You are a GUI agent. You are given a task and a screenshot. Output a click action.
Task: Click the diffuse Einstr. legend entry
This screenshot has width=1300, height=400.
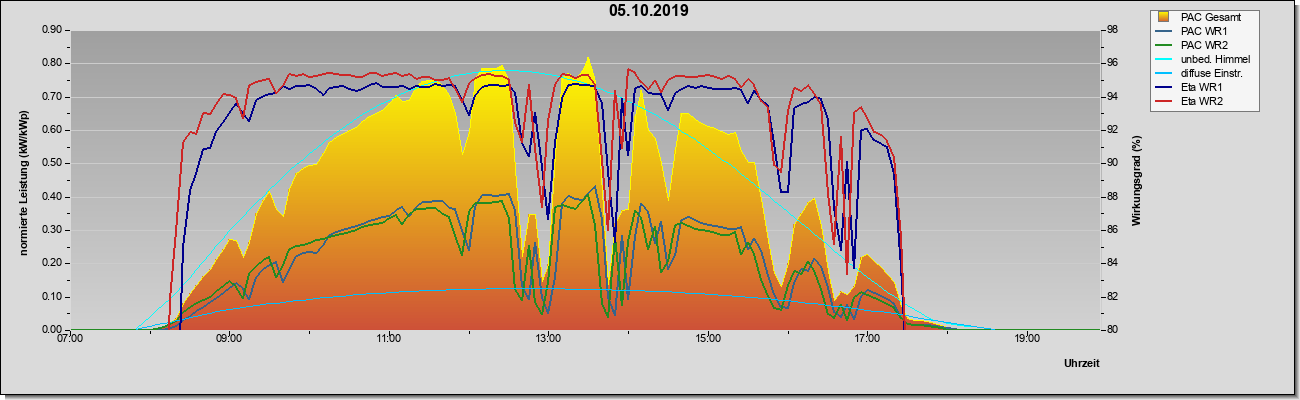[x=1202, y=74]
